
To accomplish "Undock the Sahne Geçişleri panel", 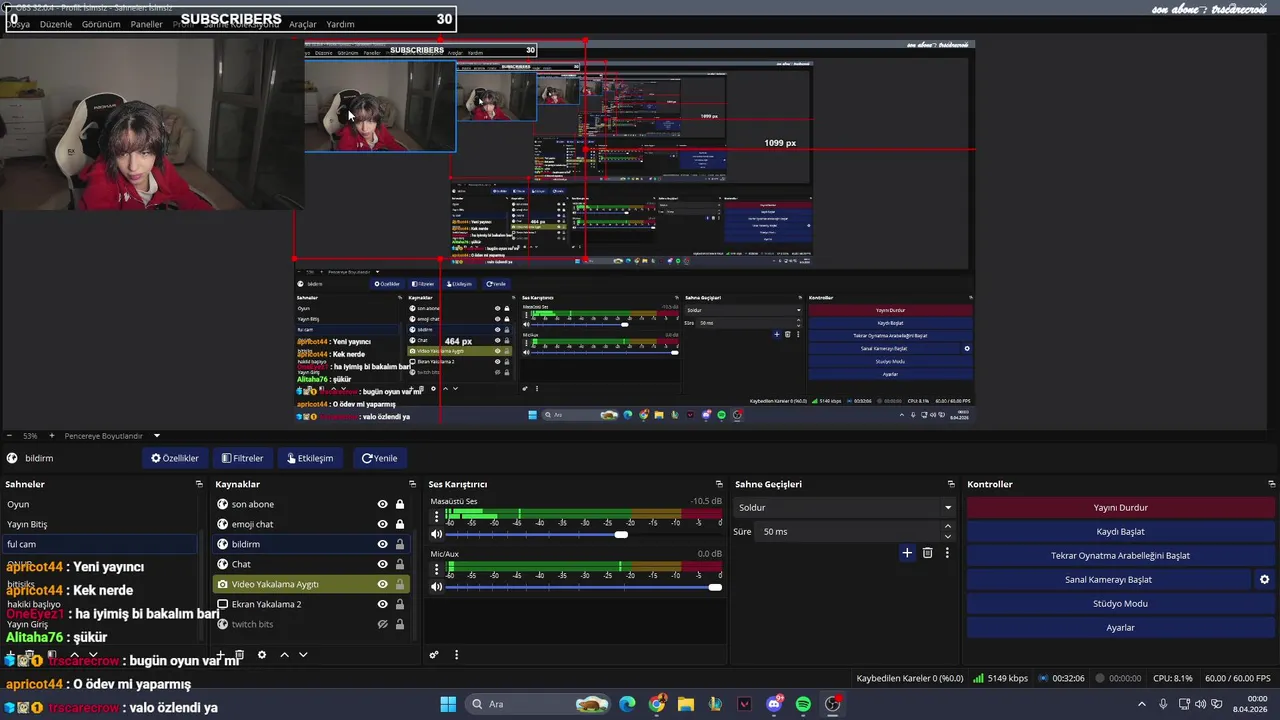I will tap(951, 484).
